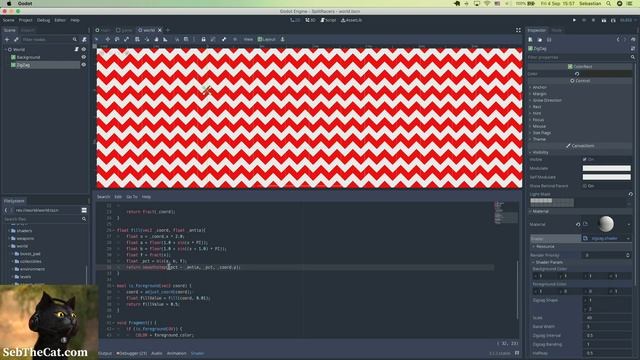Viewport: 640px width, 360px height.
Task: Open the Debug menu
Action: 43,20
